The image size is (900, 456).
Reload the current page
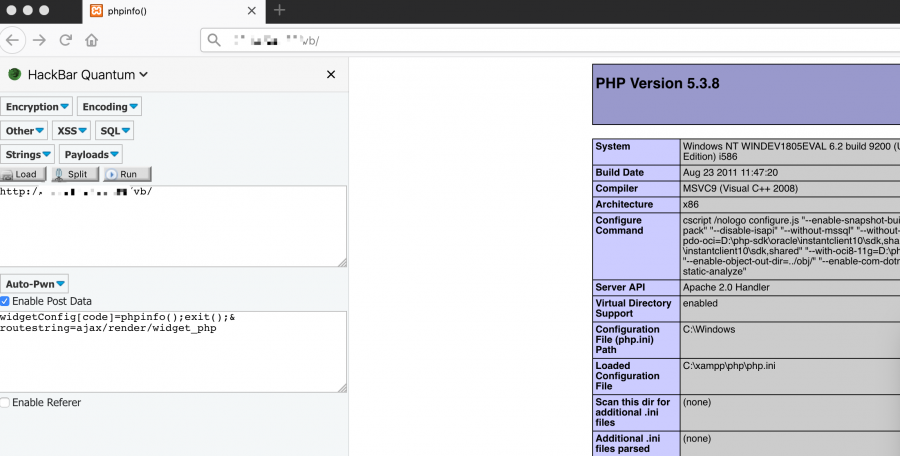point(66,40)
